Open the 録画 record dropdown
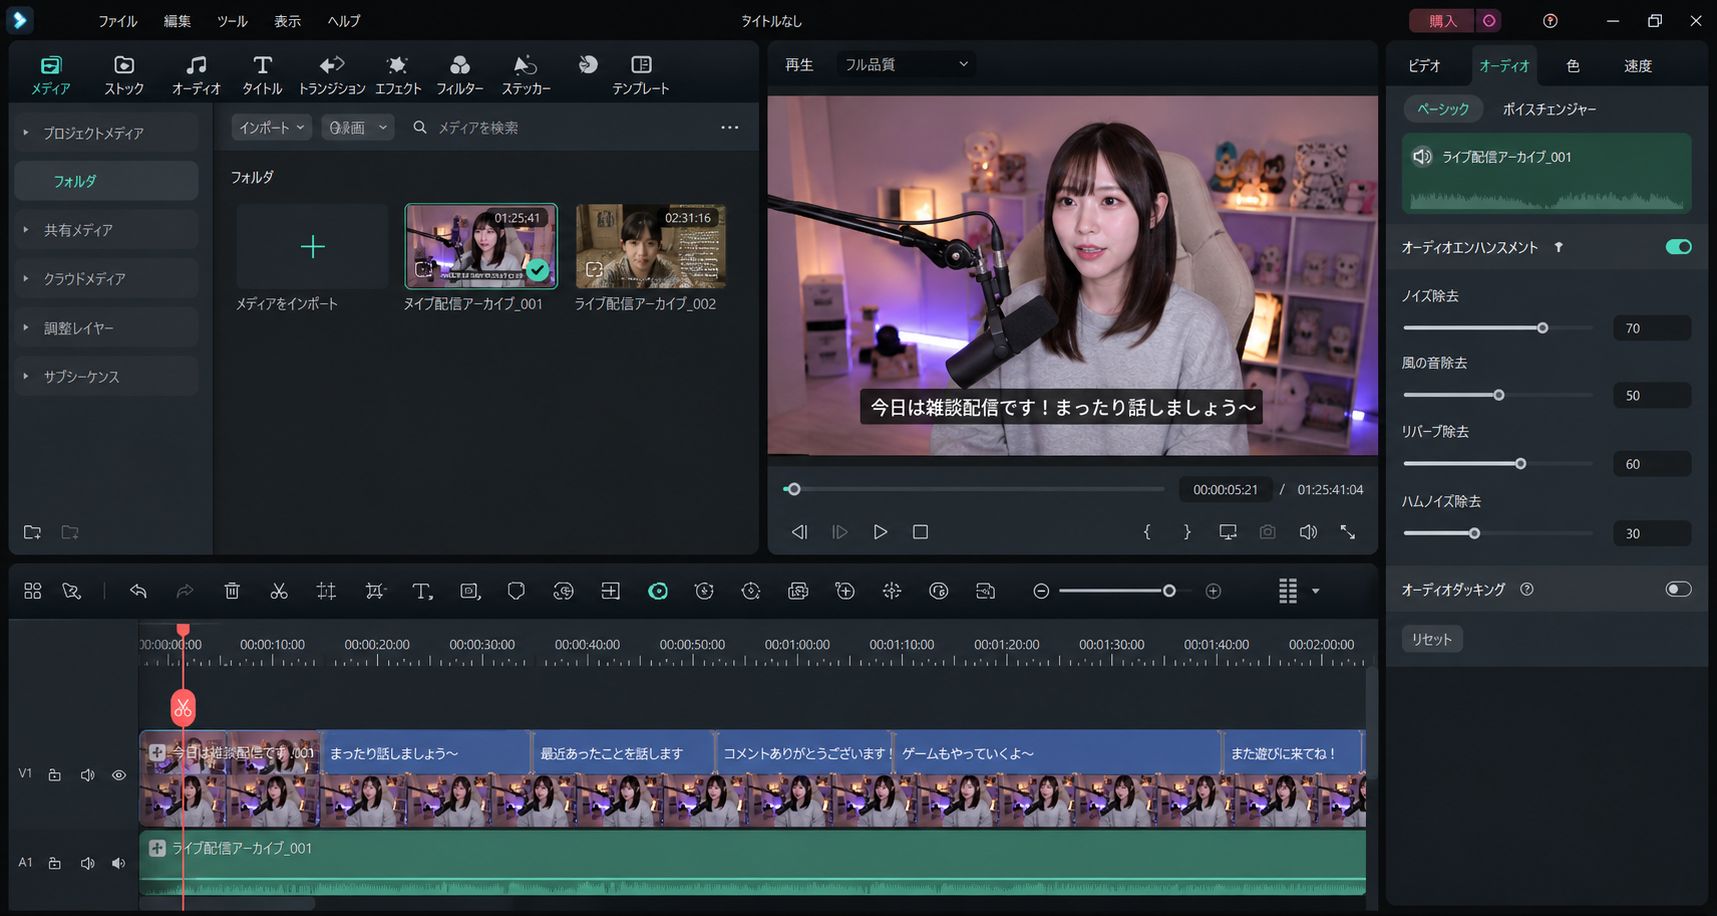This screenshot has width=1717, height=916. tap(358, 127)
